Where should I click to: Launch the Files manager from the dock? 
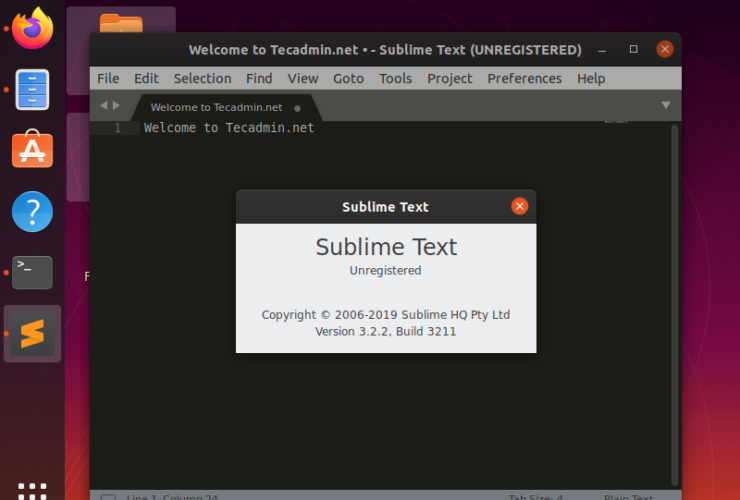(x=32, y=90)
